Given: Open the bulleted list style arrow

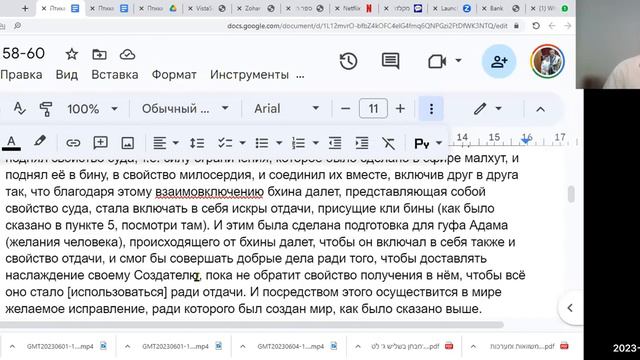Looking at the screenshot, I should coord(279,143).
